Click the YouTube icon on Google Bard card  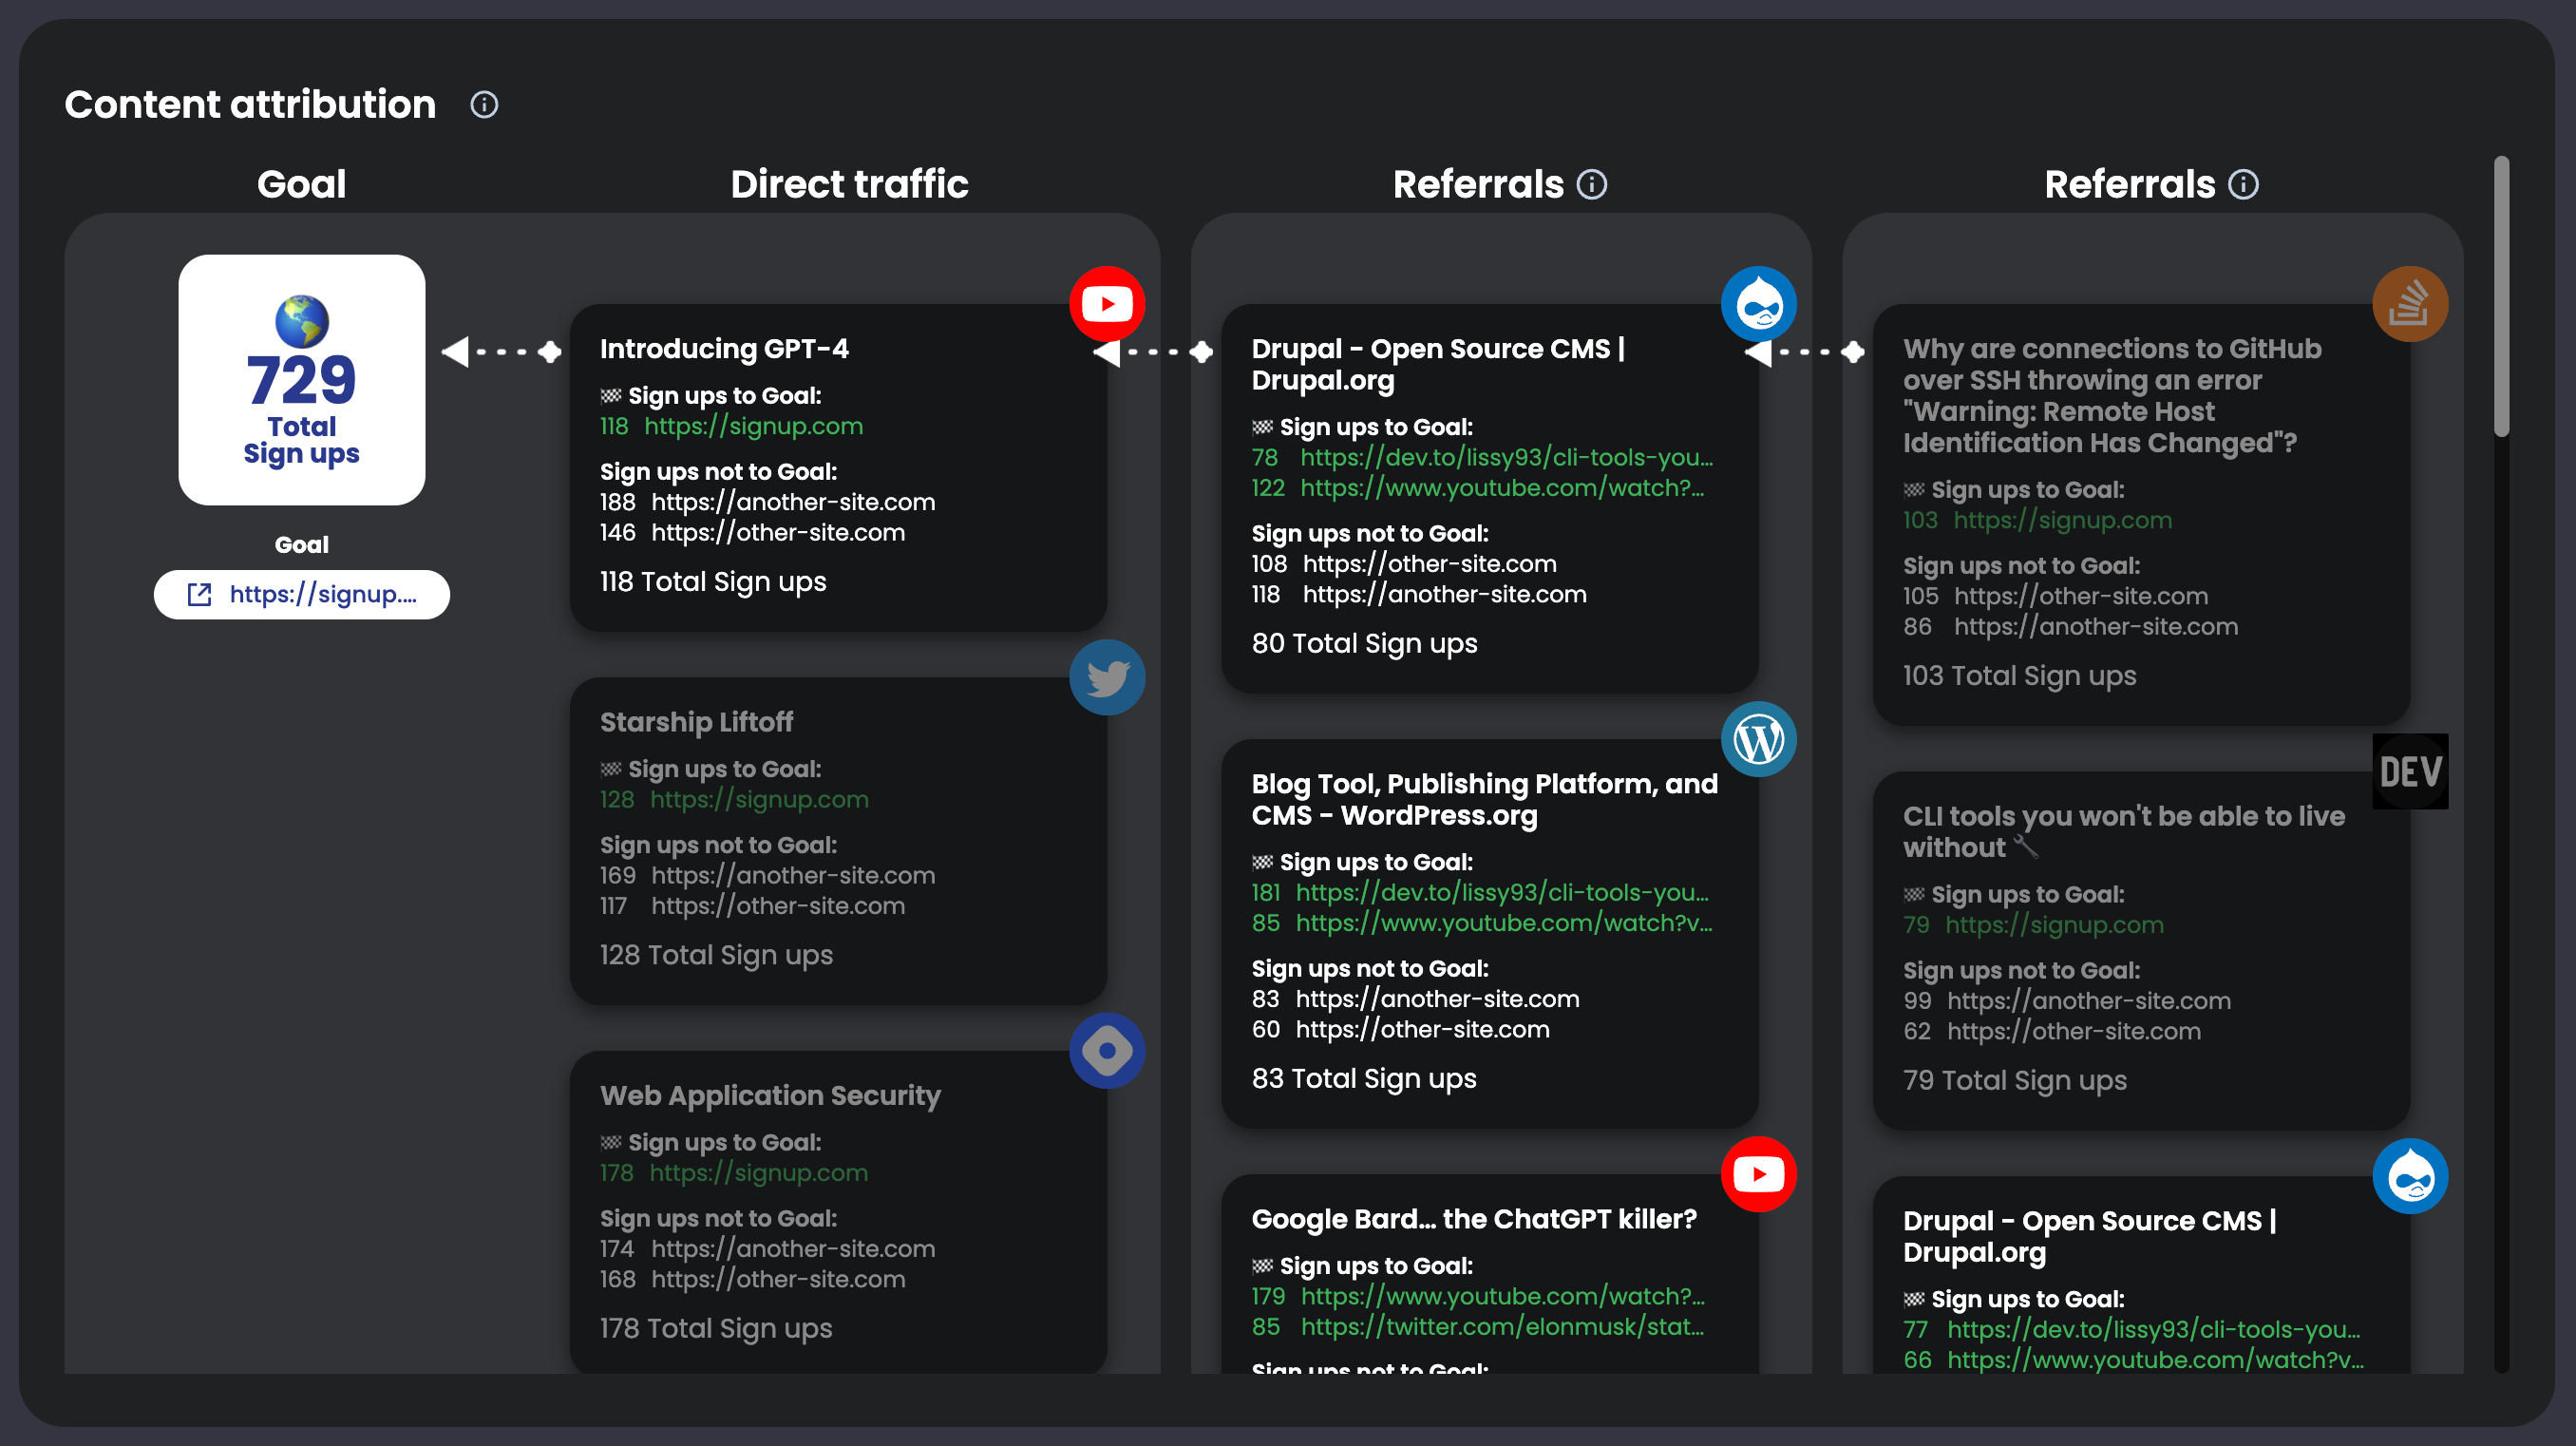[x=1759, y=1174]
